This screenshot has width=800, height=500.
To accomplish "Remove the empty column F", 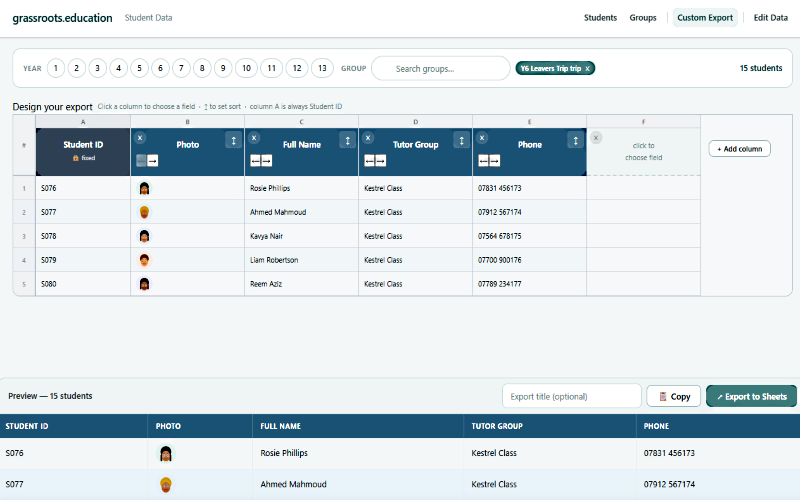I will pyautogui.click(x=595, y=138).
